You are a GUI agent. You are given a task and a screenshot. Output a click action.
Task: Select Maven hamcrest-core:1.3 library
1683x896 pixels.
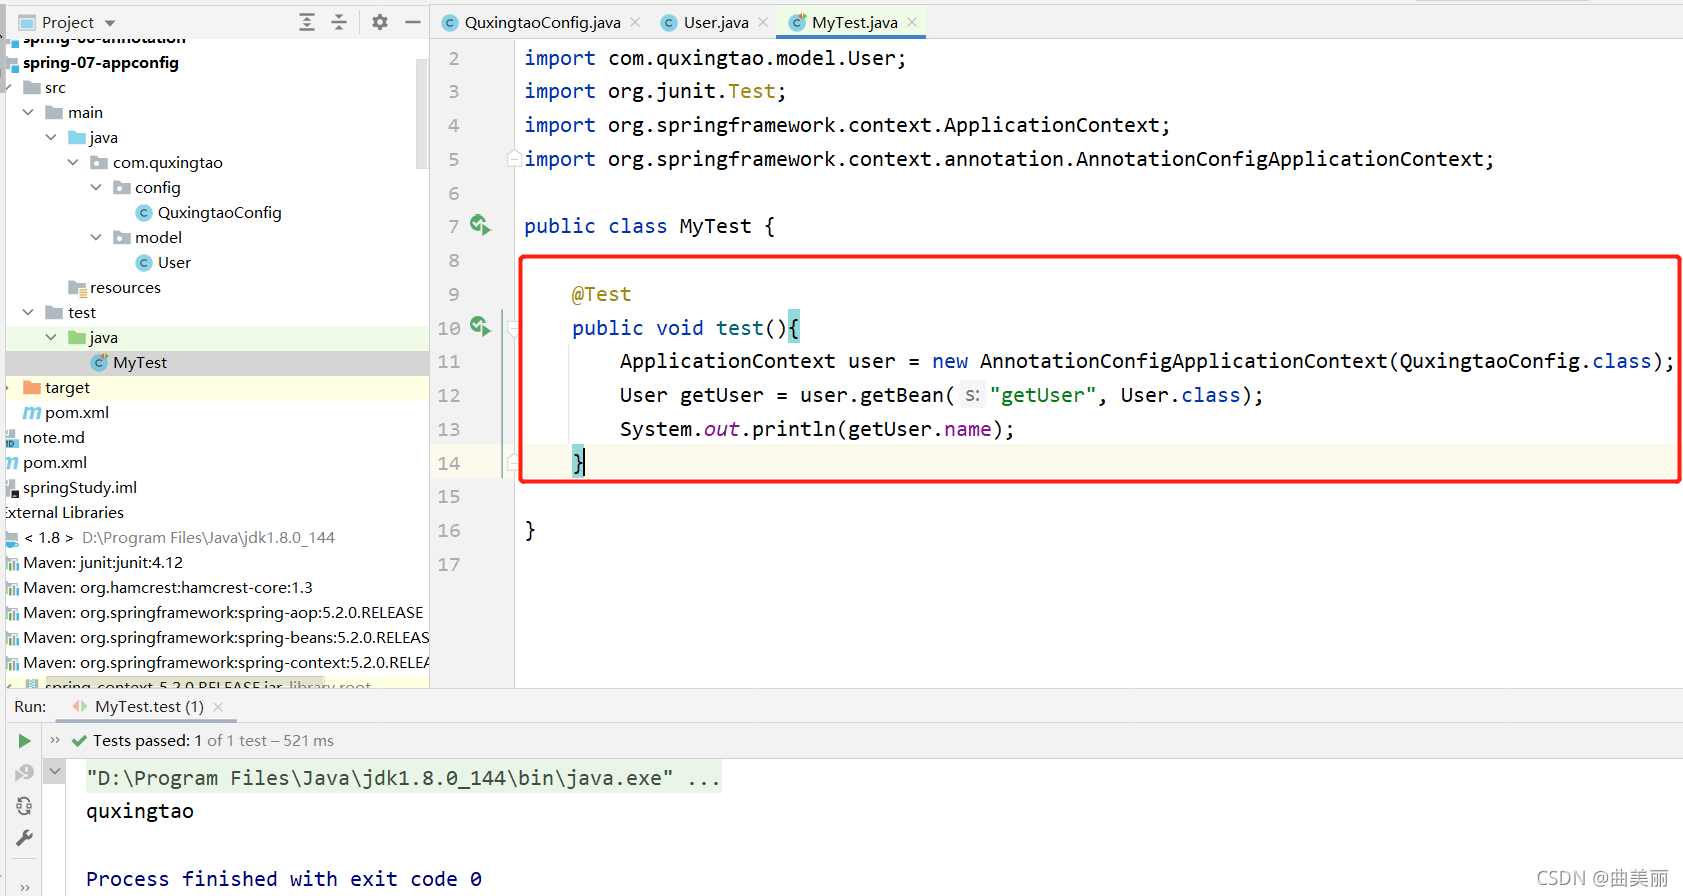click(x=168, y=587)
